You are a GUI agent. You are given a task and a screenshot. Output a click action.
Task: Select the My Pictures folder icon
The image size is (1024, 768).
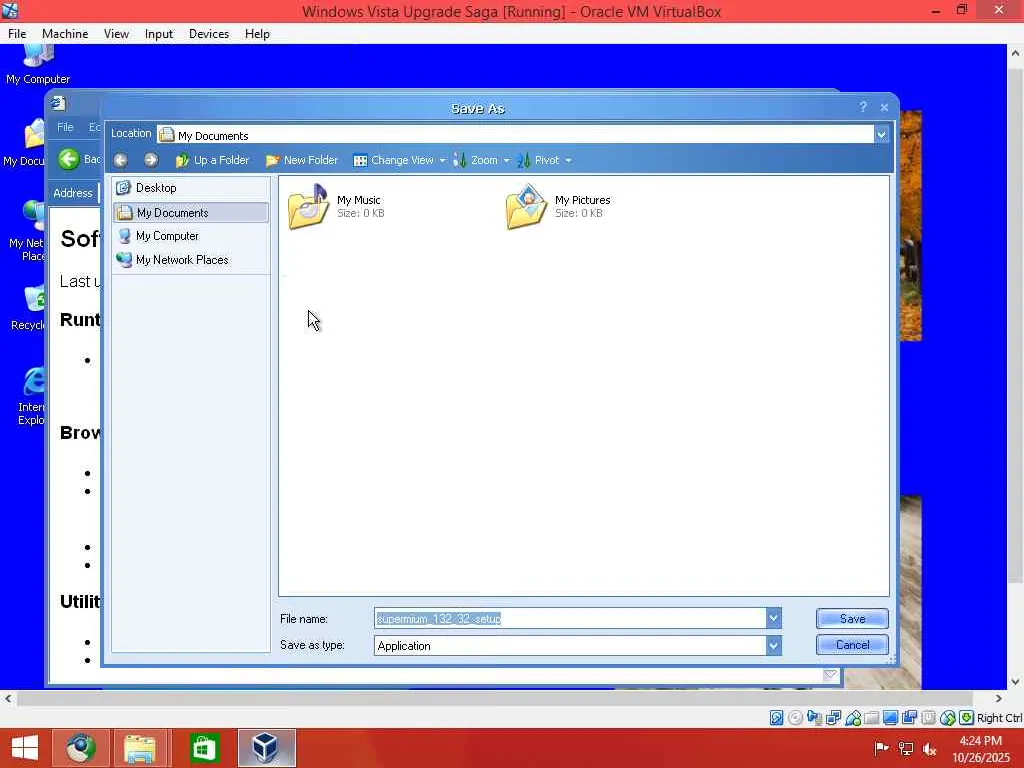526,206
